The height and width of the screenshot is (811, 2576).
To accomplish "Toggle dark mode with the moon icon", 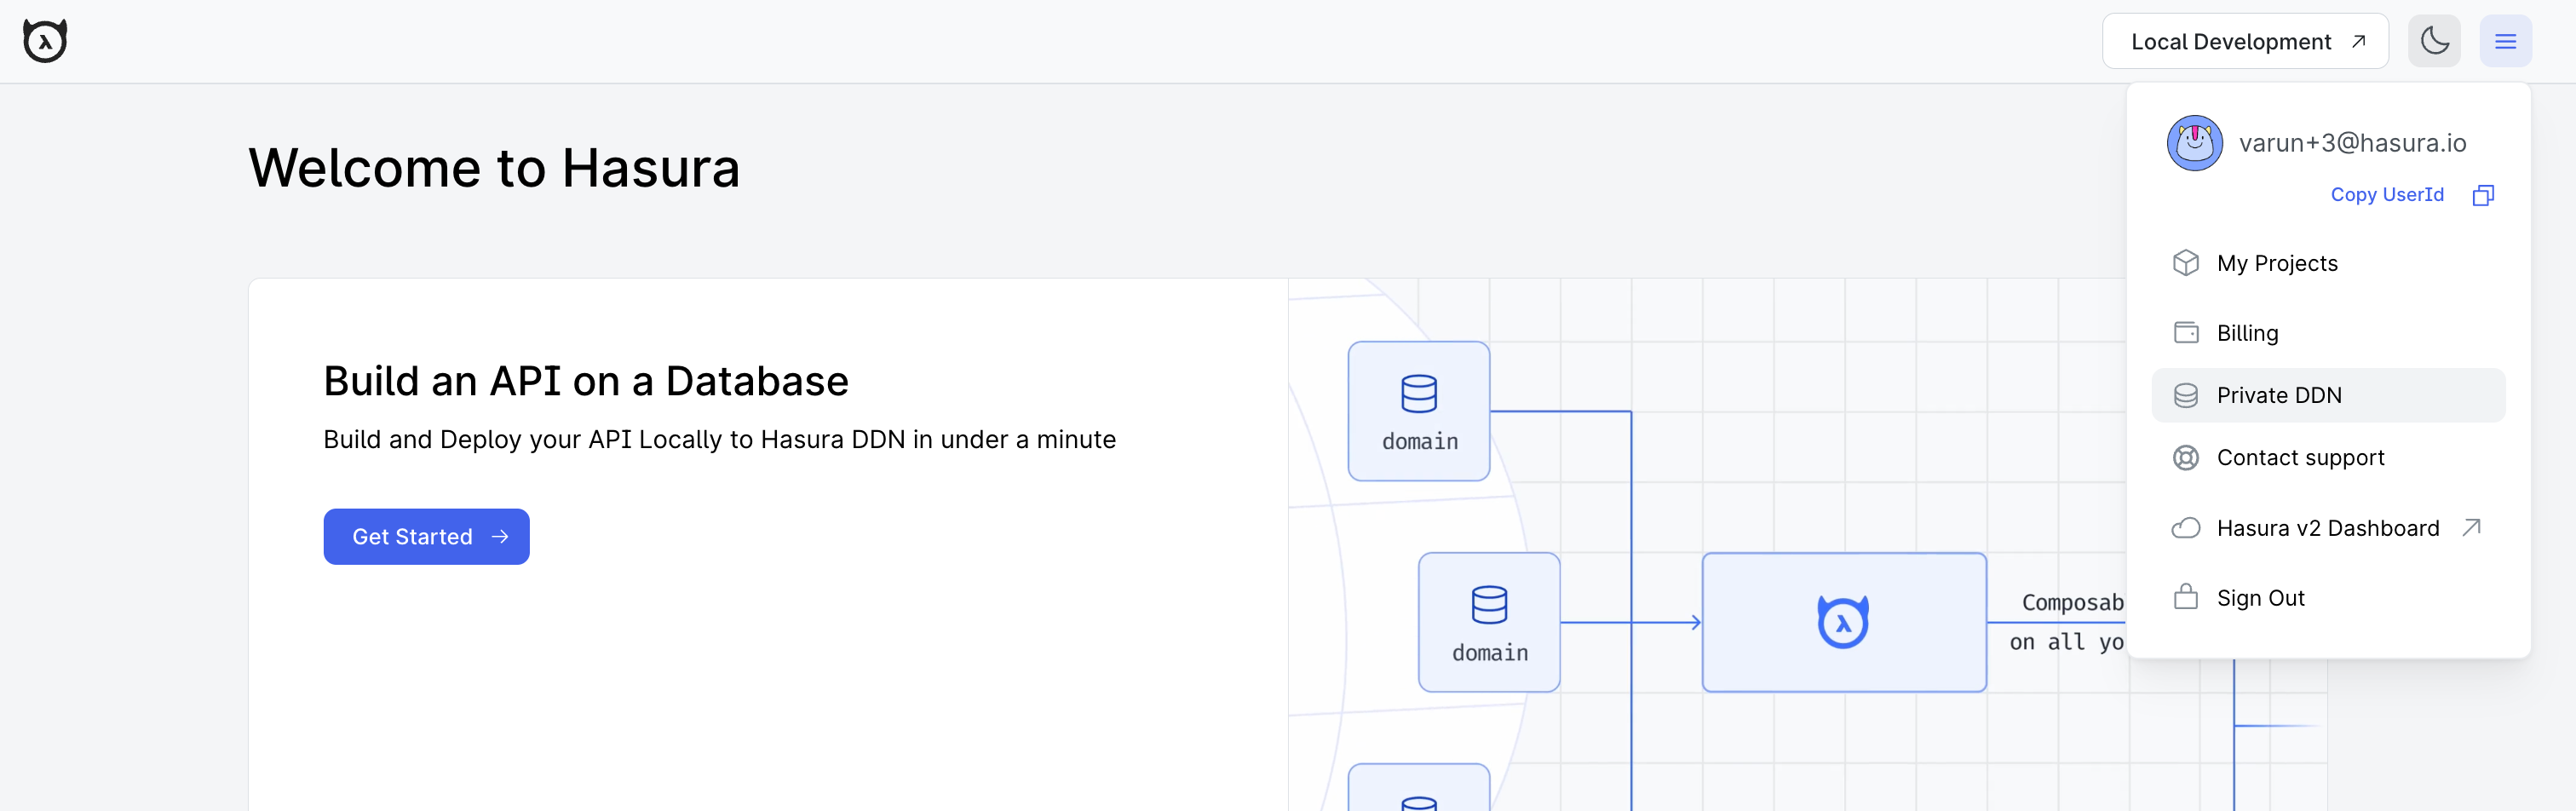I will (2434, 41).
